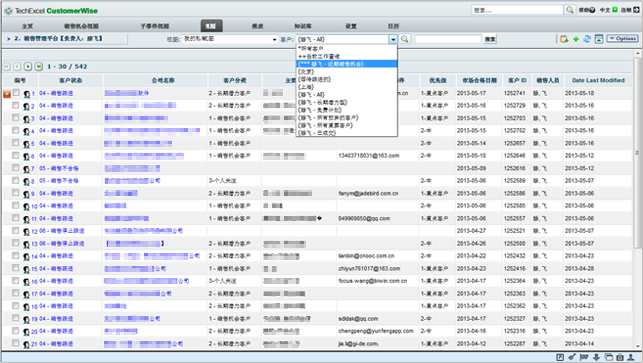Go to first page icon
This screenshot has width=643, height=363.
7,66
